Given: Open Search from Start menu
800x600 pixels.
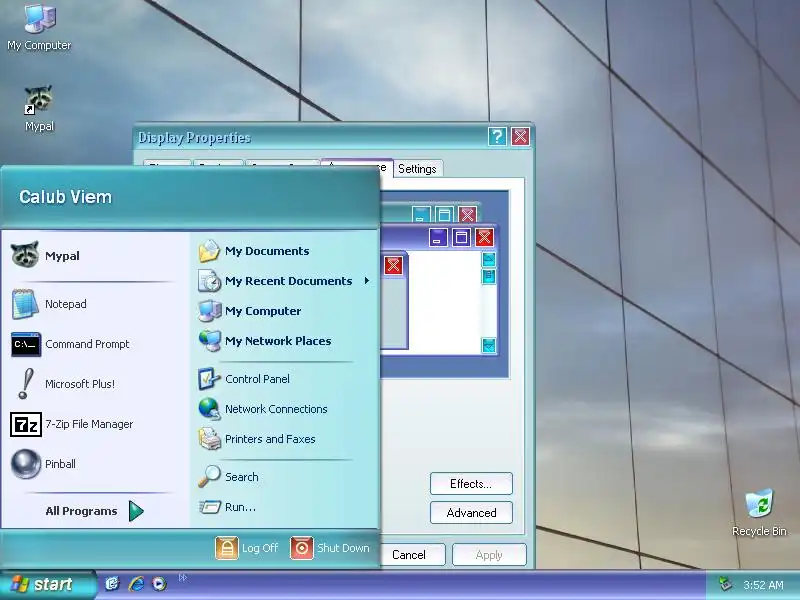Looking at the screenshot, I should (285, 477).
